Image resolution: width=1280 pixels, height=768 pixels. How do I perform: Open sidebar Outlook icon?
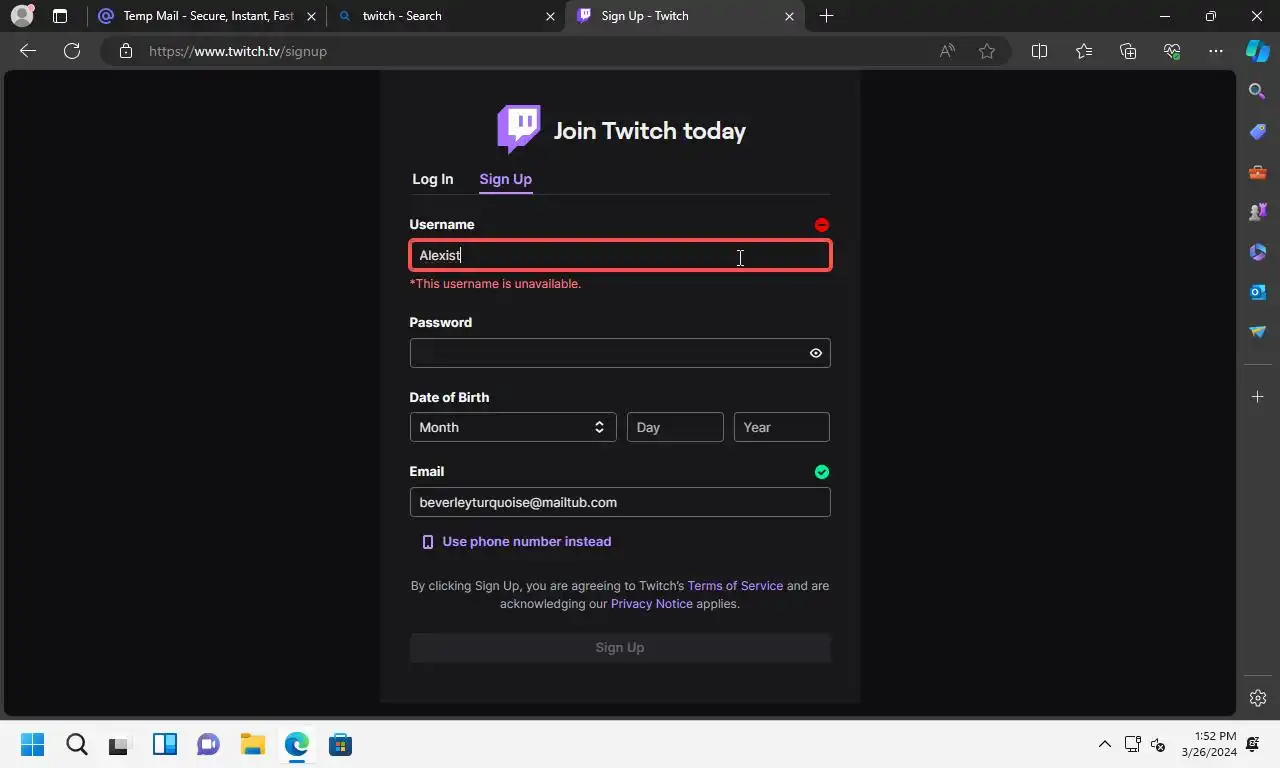pyautogui.click(x=1258, y=292)
